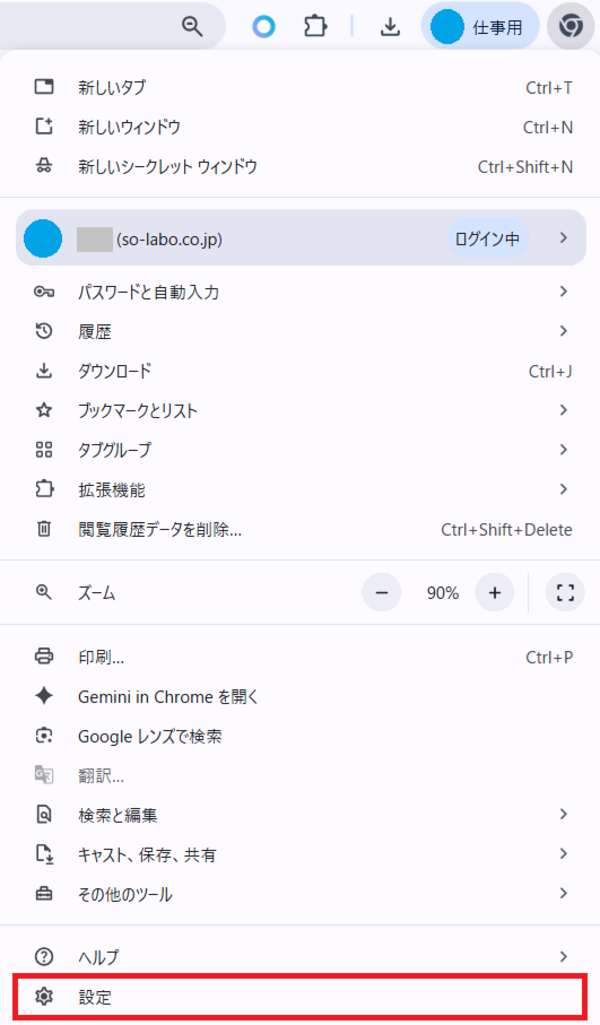
Task: Click the Chrome menu icon at top right
Action: [x=571, y=26]
